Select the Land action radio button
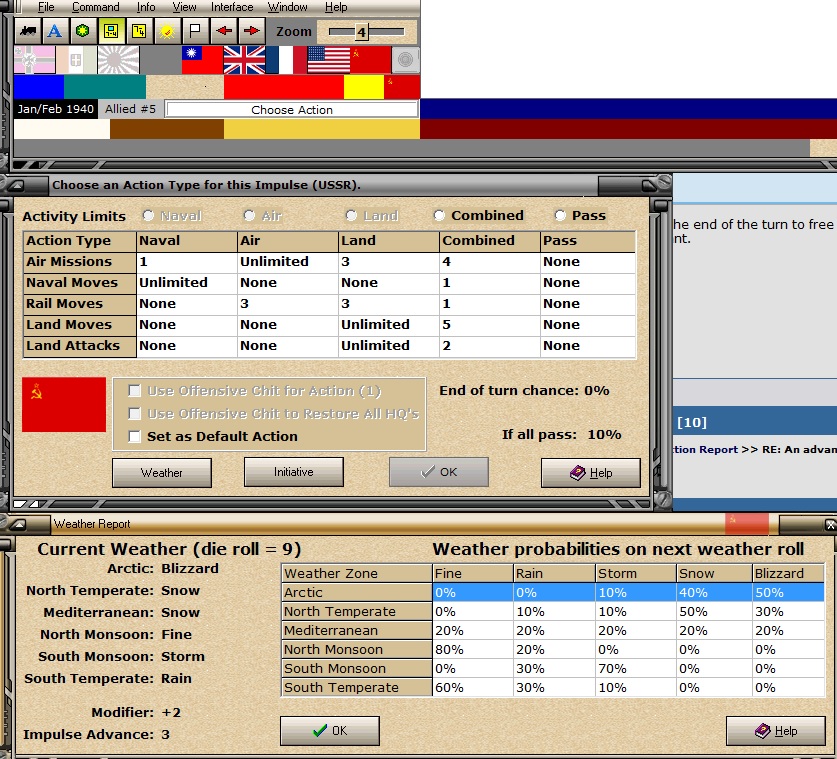The image size is (837, 759). (x=351, y=216)
